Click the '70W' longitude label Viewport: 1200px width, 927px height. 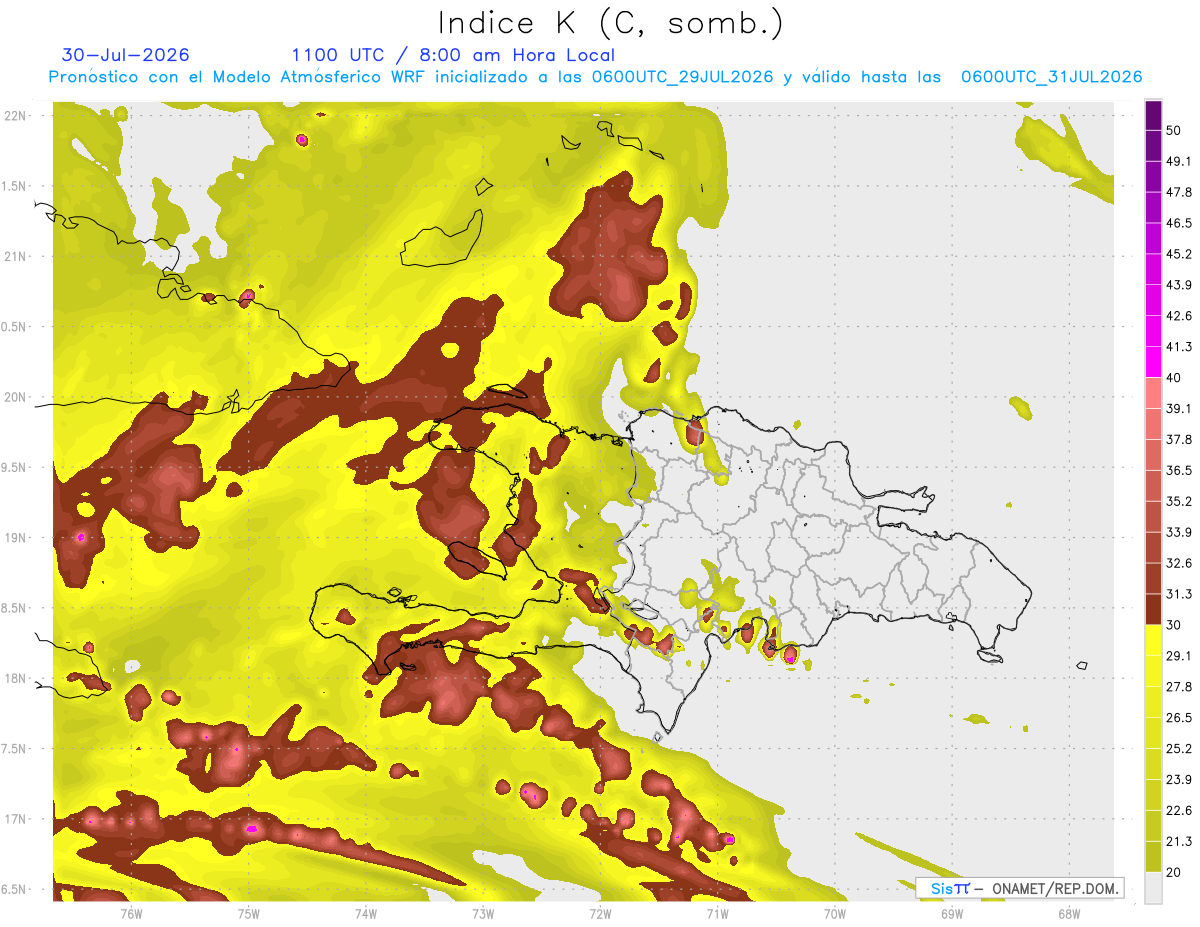pyautogui.click(x=835, y=912)
